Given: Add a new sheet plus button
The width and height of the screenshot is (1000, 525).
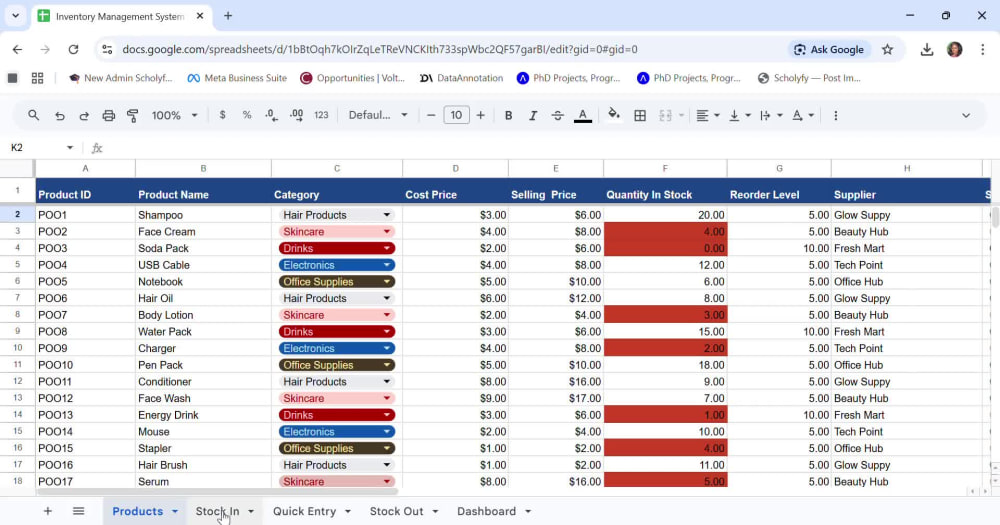Looking at the screenshot, I should [x=48, y=511].
